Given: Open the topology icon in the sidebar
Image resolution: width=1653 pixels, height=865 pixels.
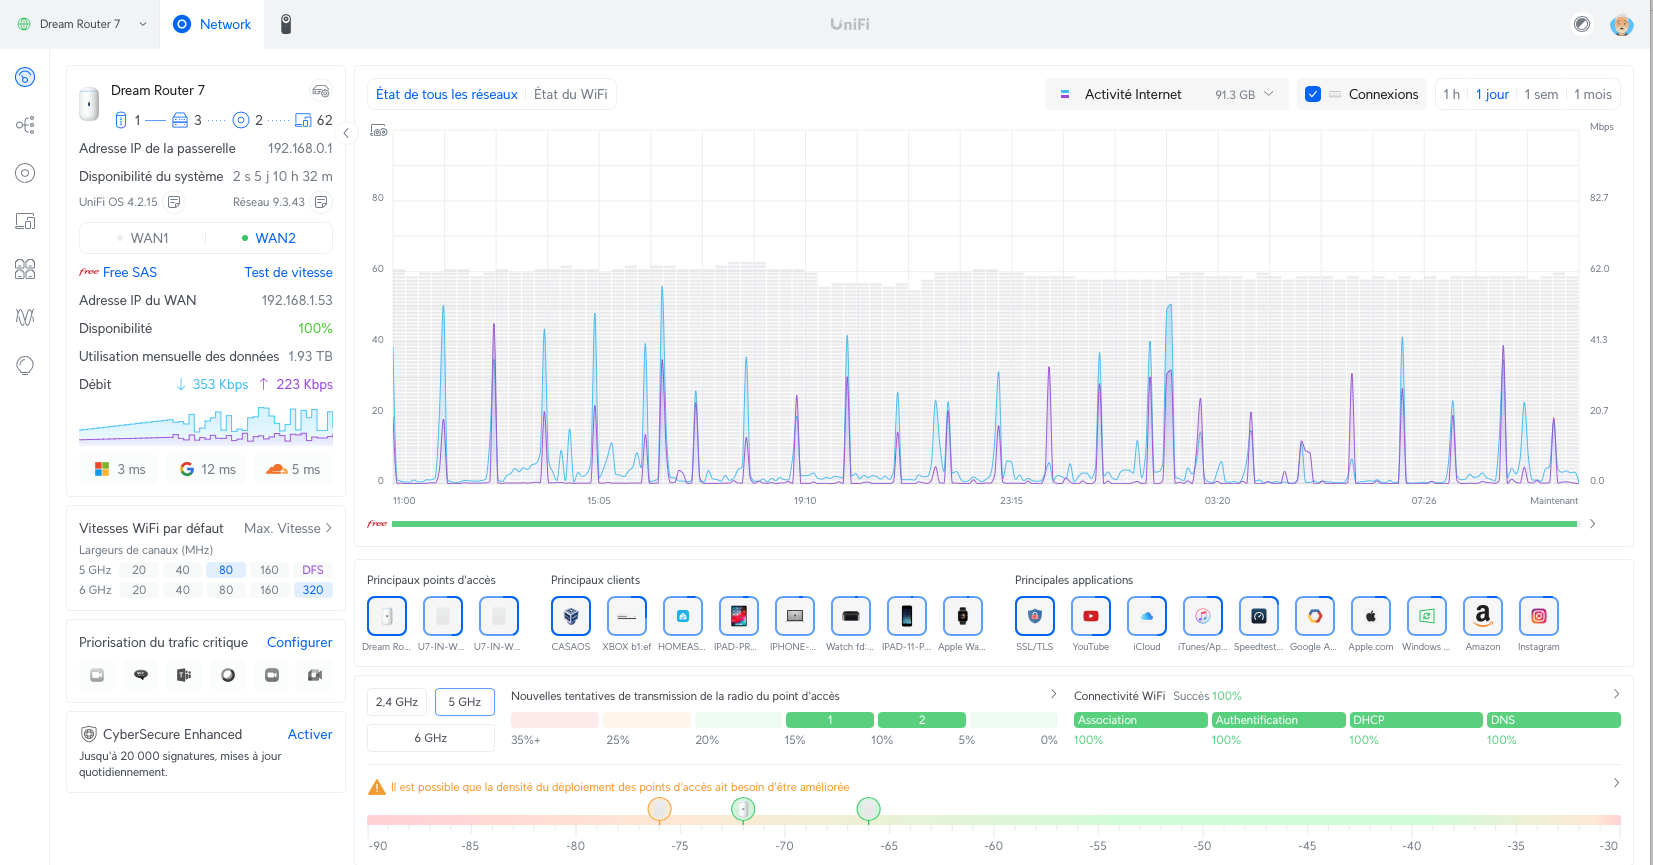Looking at the screenshot, I should 25,125.
